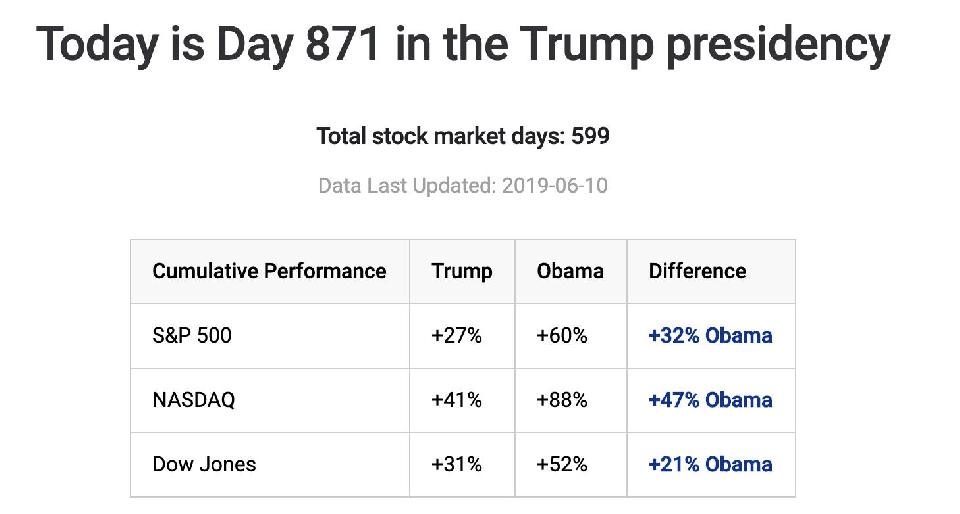960x514 pixels.
Task: Click Obama's +88% NASDAQ value
Action: 562,400
